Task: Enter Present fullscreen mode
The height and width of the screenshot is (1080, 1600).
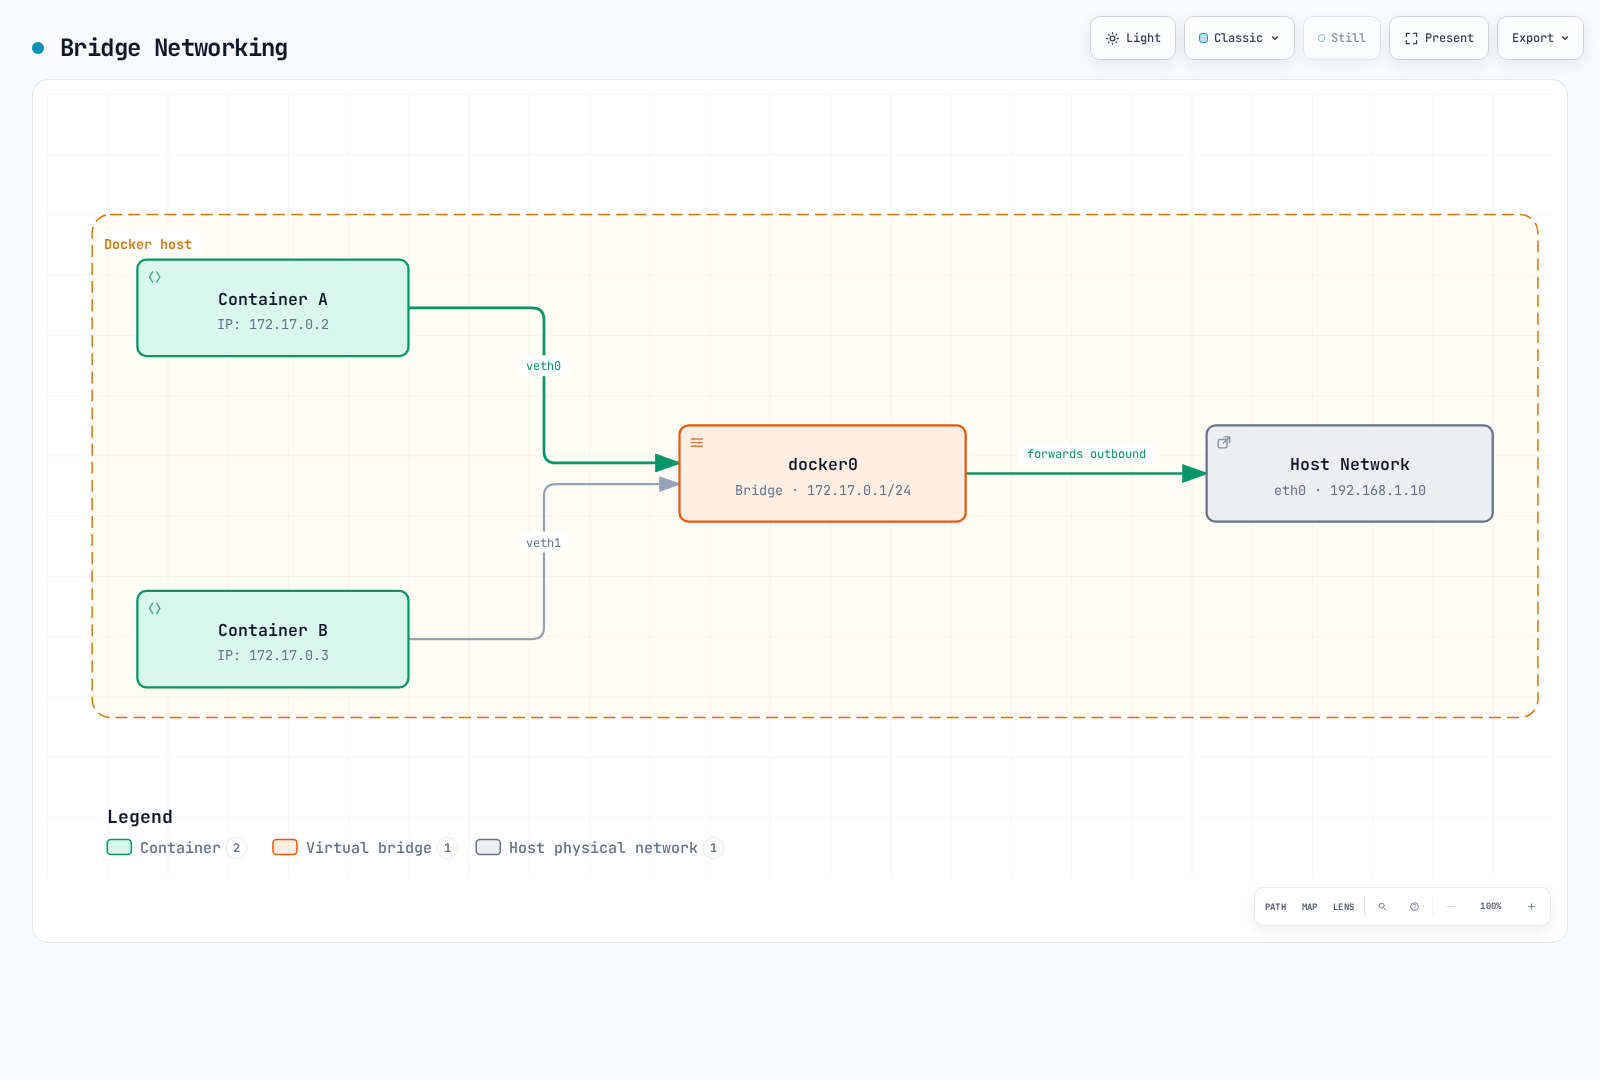Action: point(1439,38)
